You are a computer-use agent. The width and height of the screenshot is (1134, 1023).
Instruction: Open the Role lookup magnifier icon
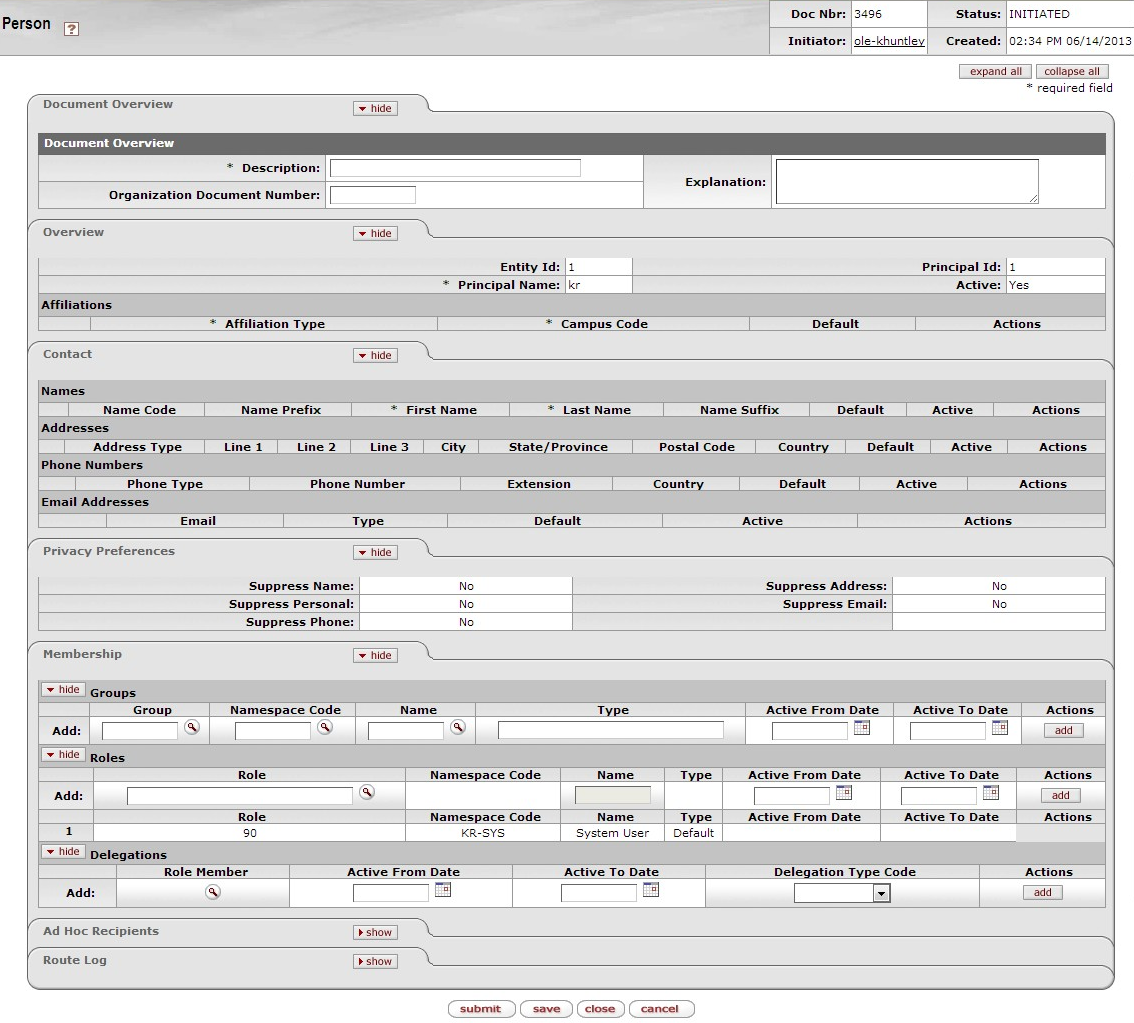pyautogui.click(x=367, y=792)
